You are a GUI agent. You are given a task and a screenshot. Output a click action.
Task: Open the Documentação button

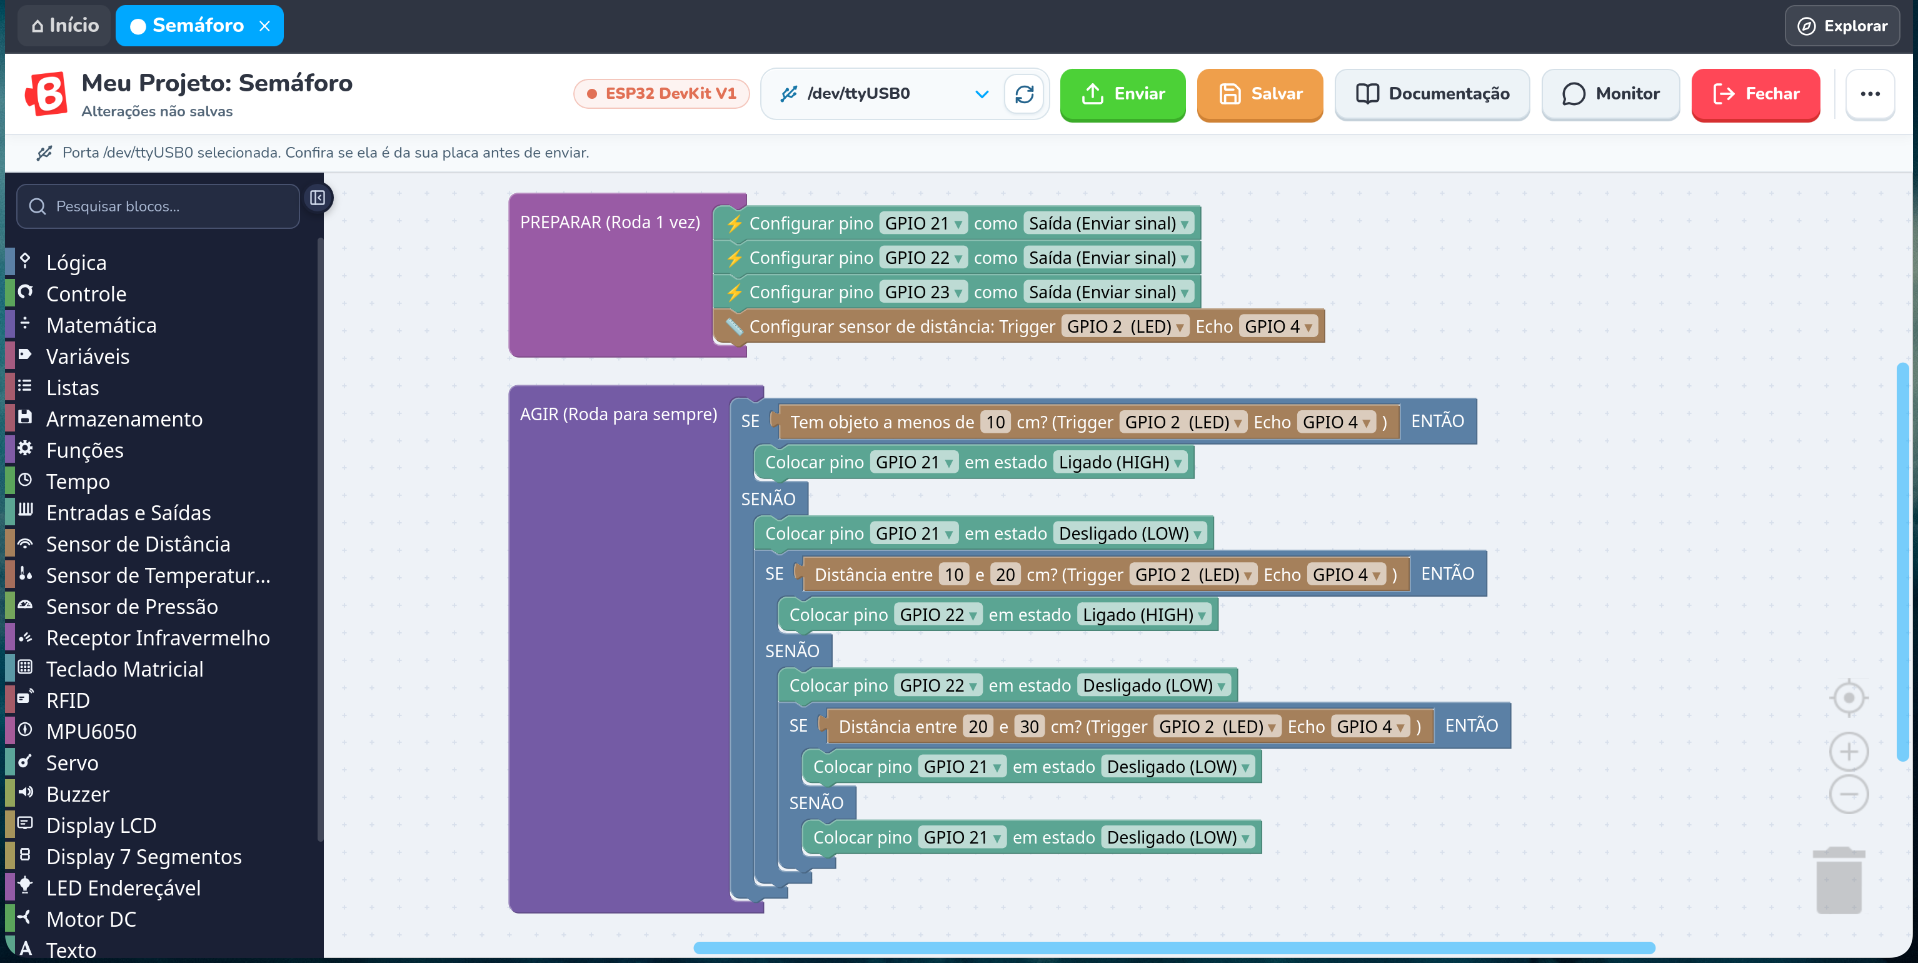pos(1432,94)
